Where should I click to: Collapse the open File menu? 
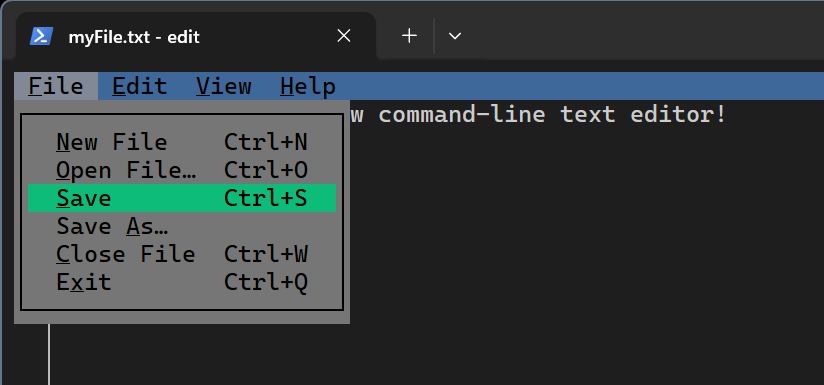pos(56,86)
